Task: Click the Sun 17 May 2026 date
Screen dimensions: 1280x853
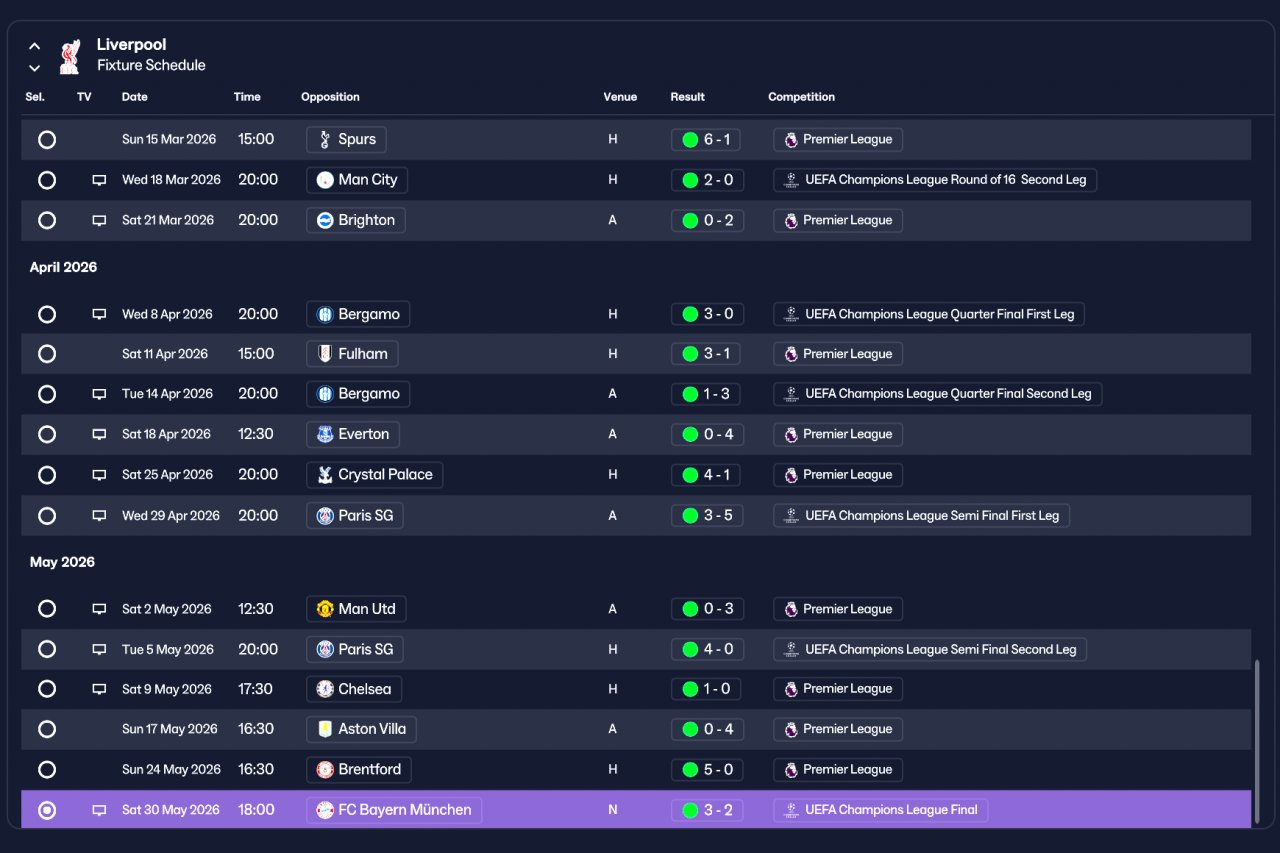Action: coord(170,729)
